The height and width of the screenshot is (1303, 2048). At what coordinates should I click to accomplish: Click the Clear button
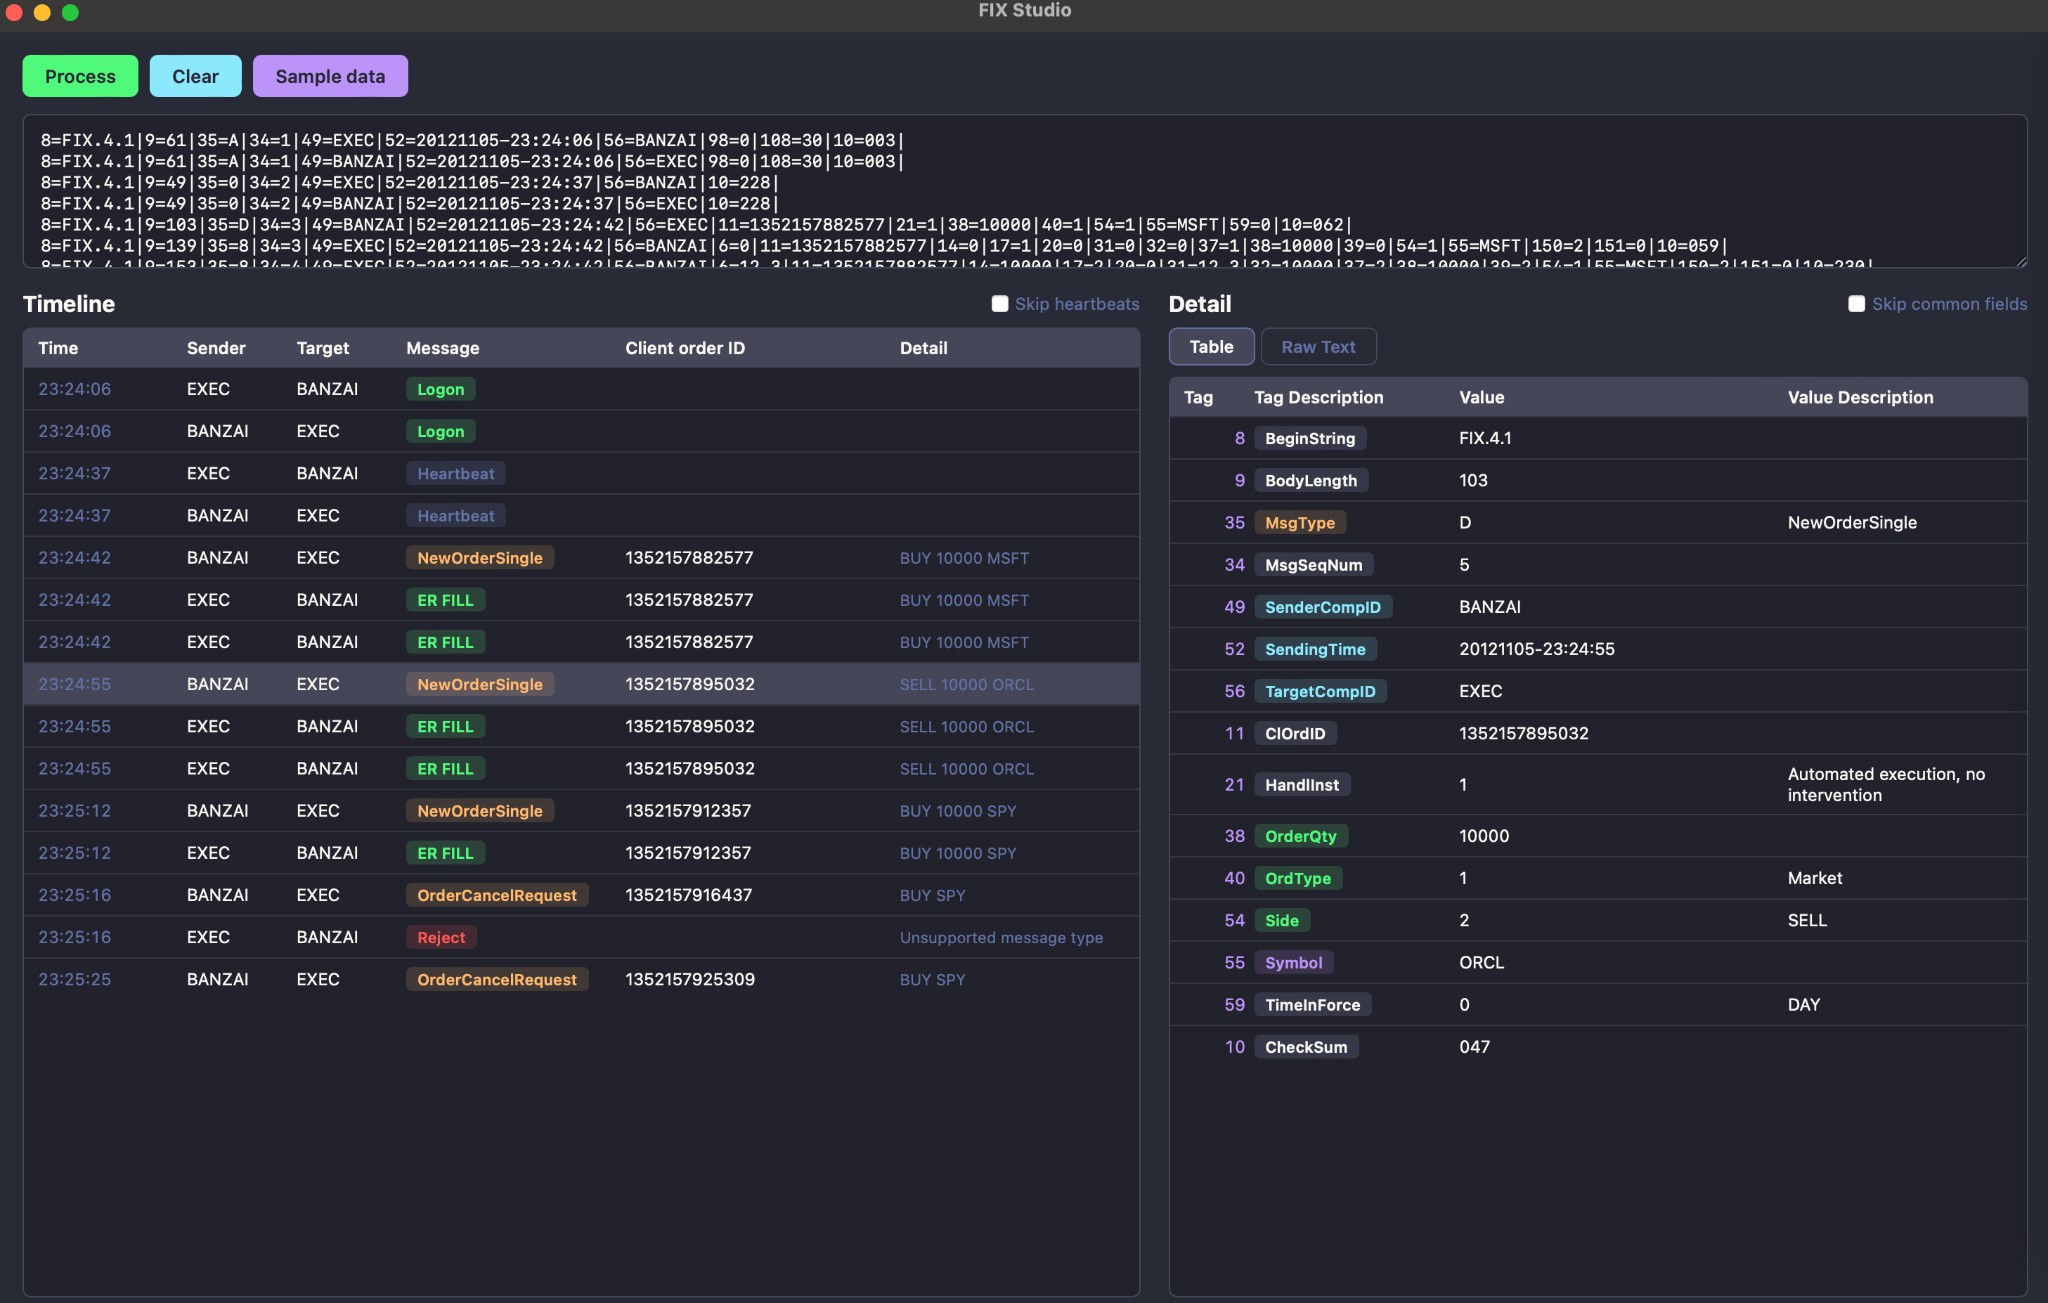click(x=195, y=75)
